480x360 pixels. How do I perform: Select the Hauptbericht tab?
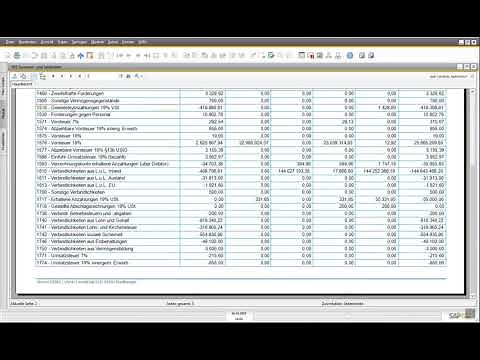pos(22,84)
